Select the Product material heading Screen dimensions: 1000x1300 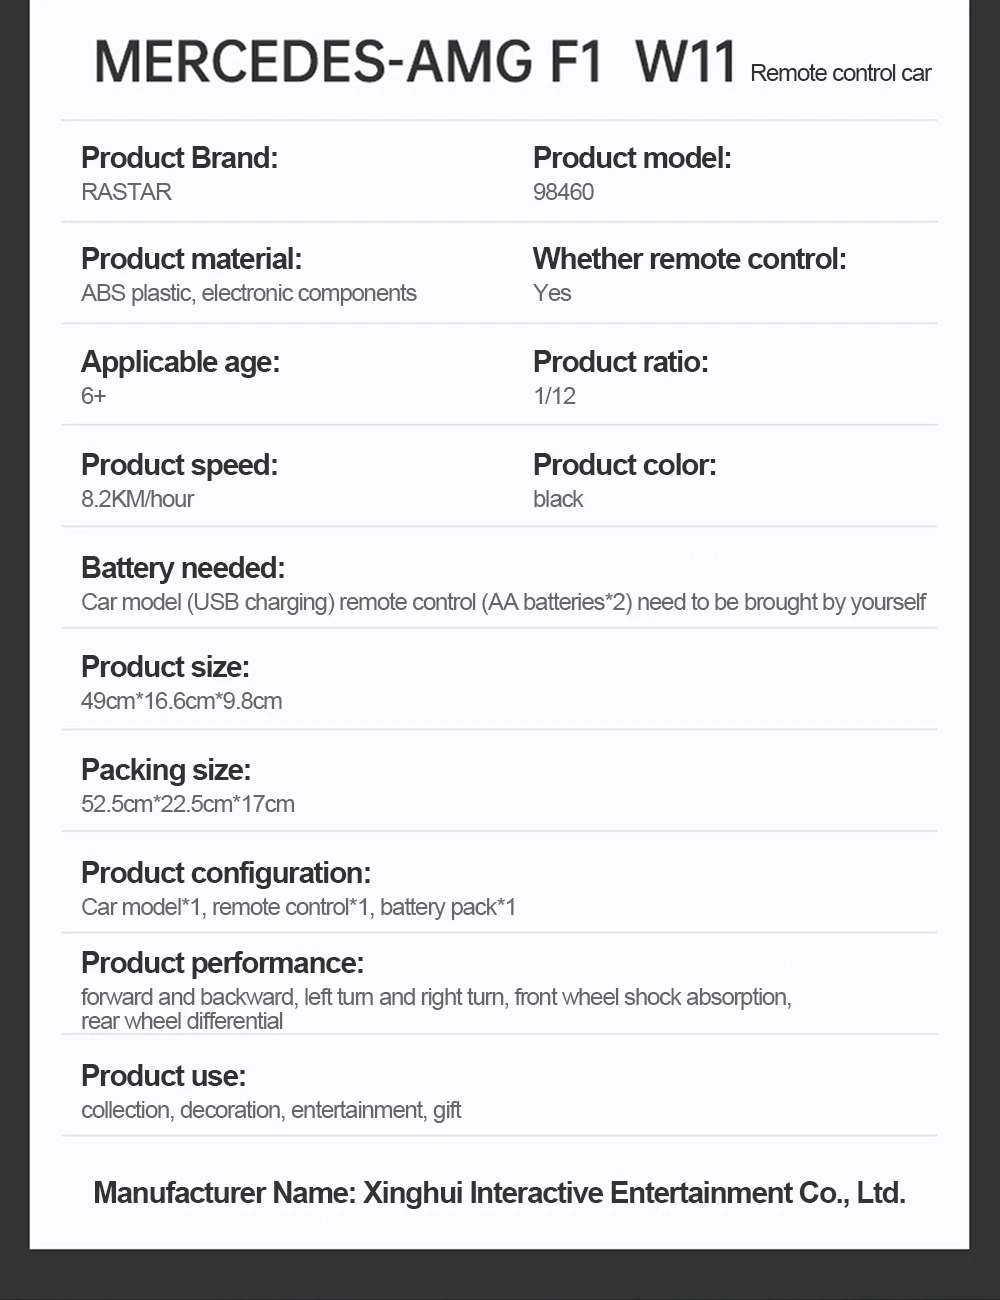coord(191,259)
